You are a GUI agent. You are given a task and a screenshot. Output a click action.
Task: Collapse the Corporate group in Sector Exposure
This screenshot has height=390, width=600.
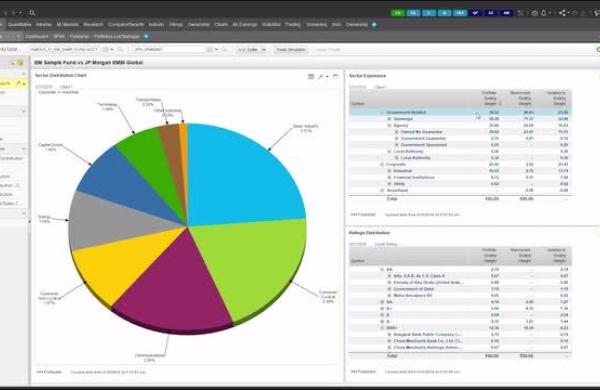point(382,164)
